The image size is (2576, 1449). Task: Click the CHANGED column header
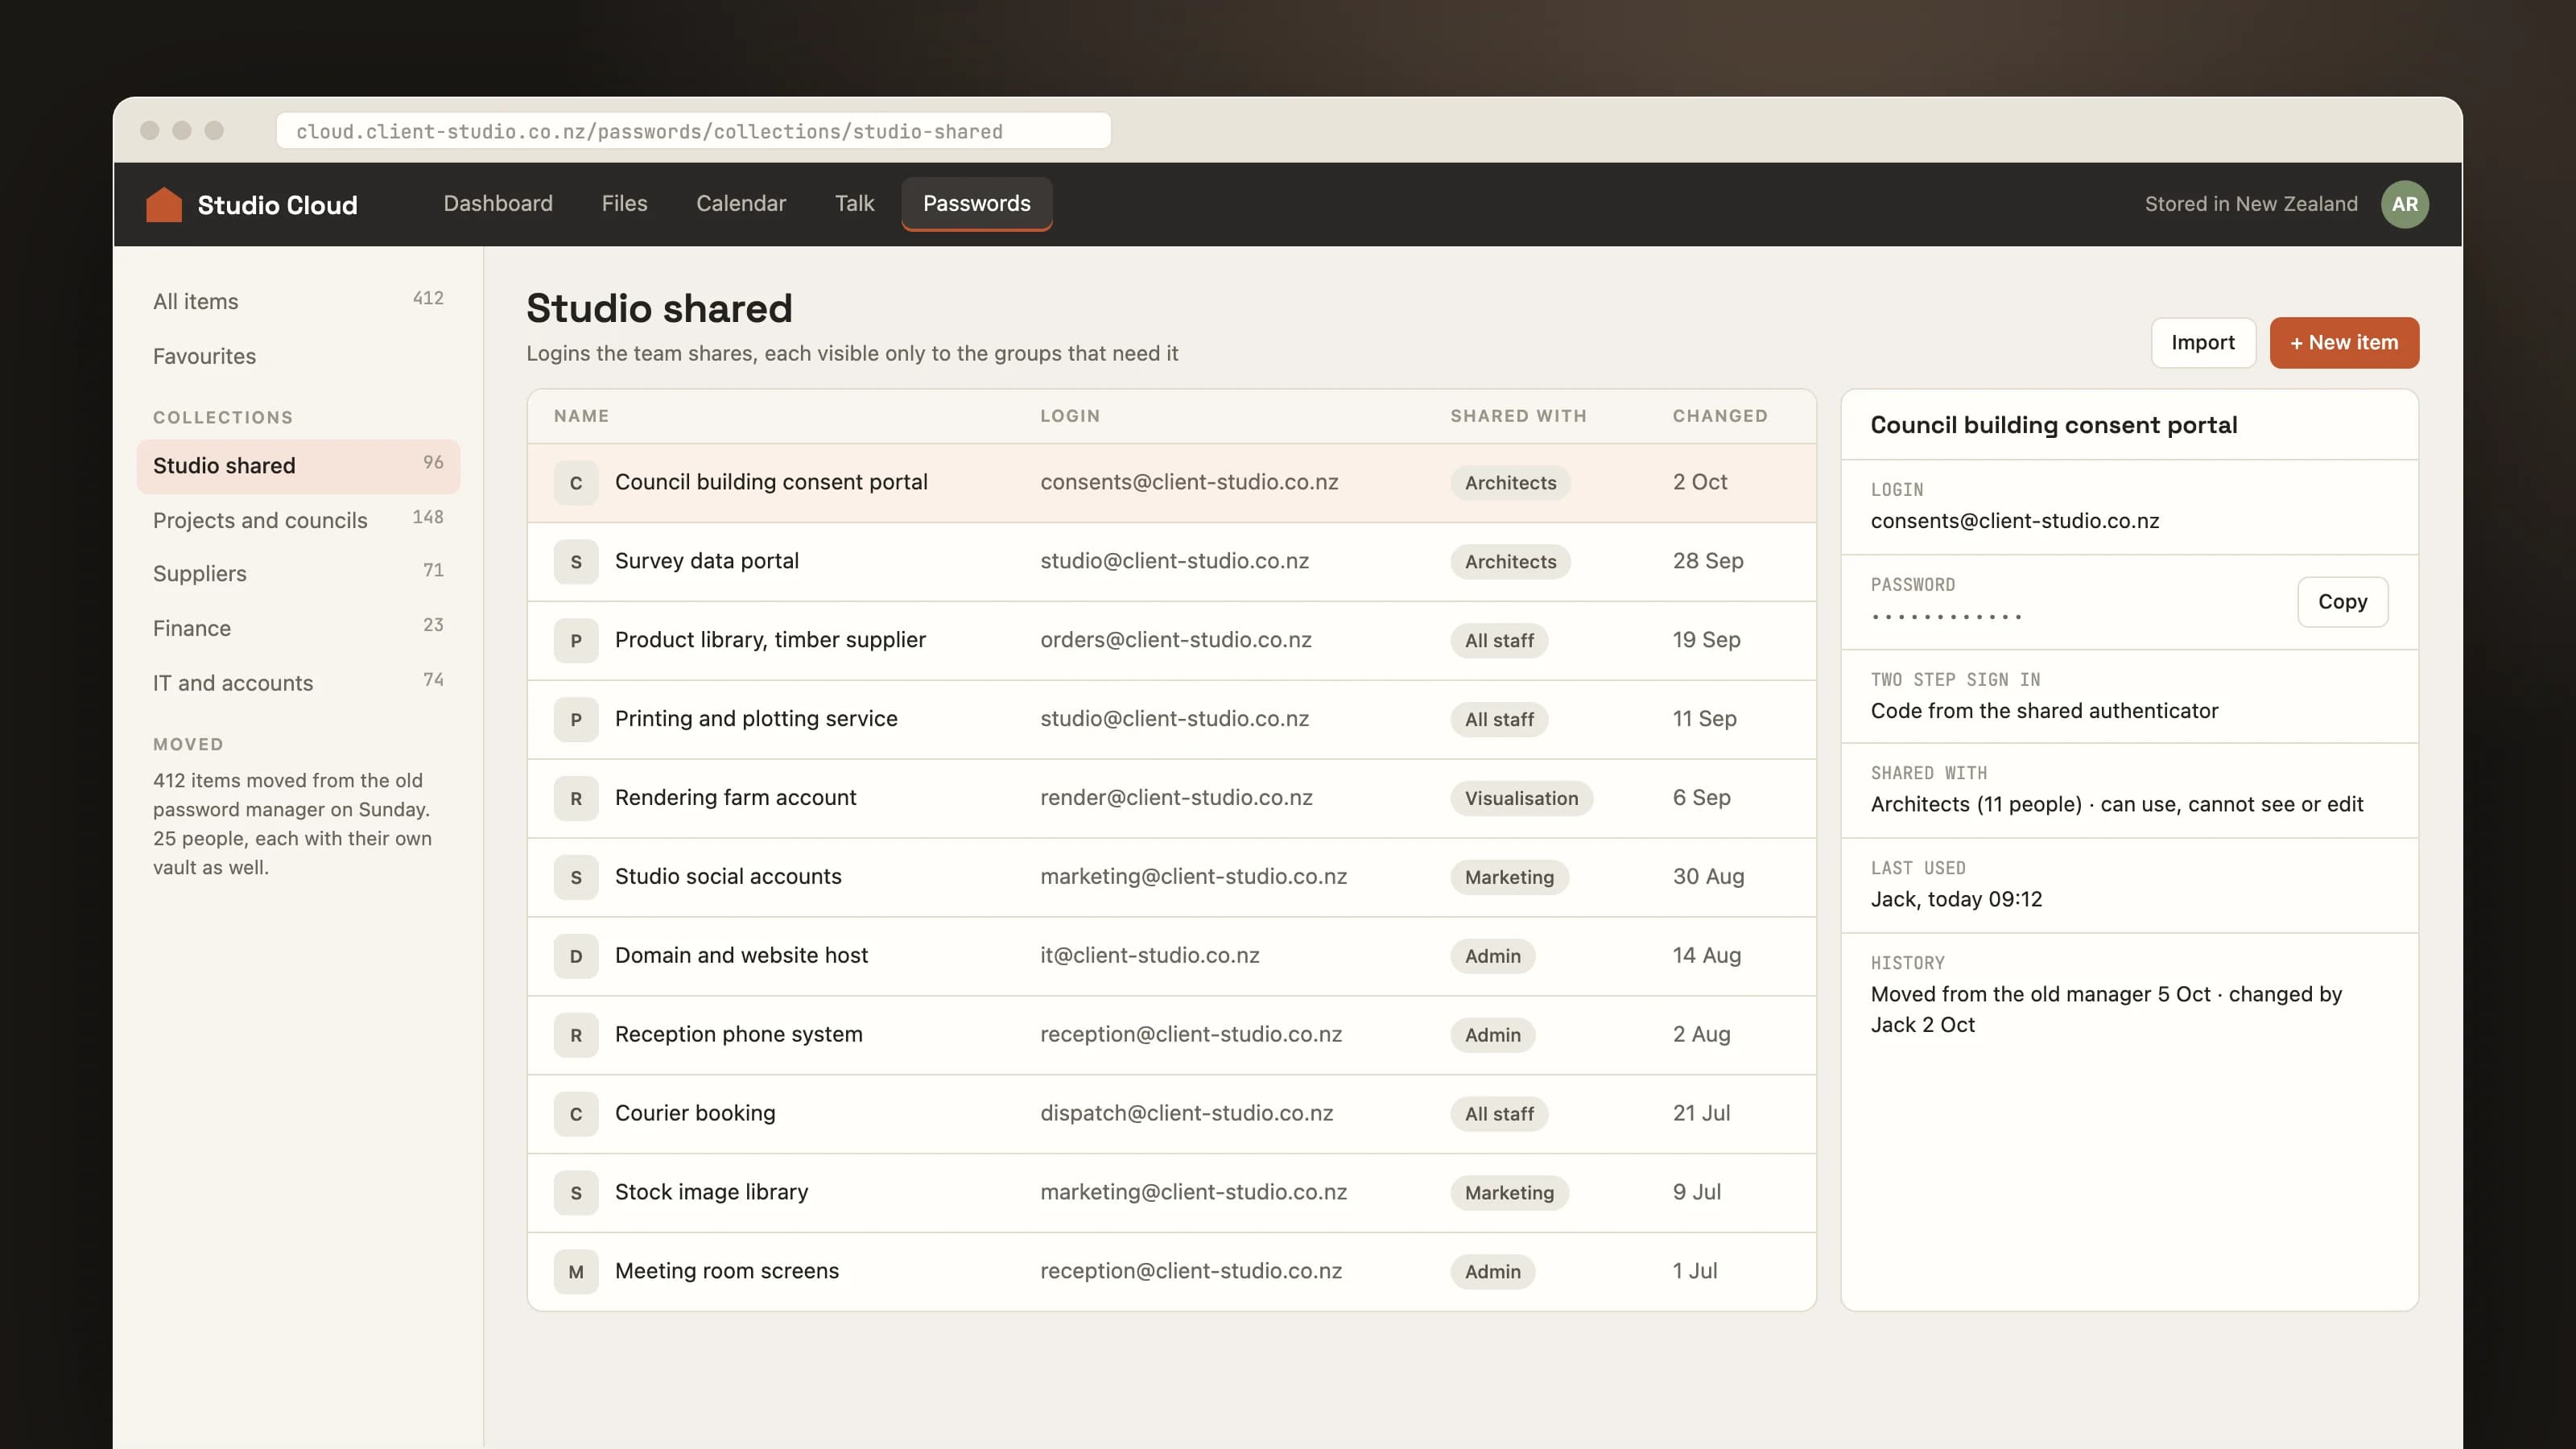[x=1720, y=416]
